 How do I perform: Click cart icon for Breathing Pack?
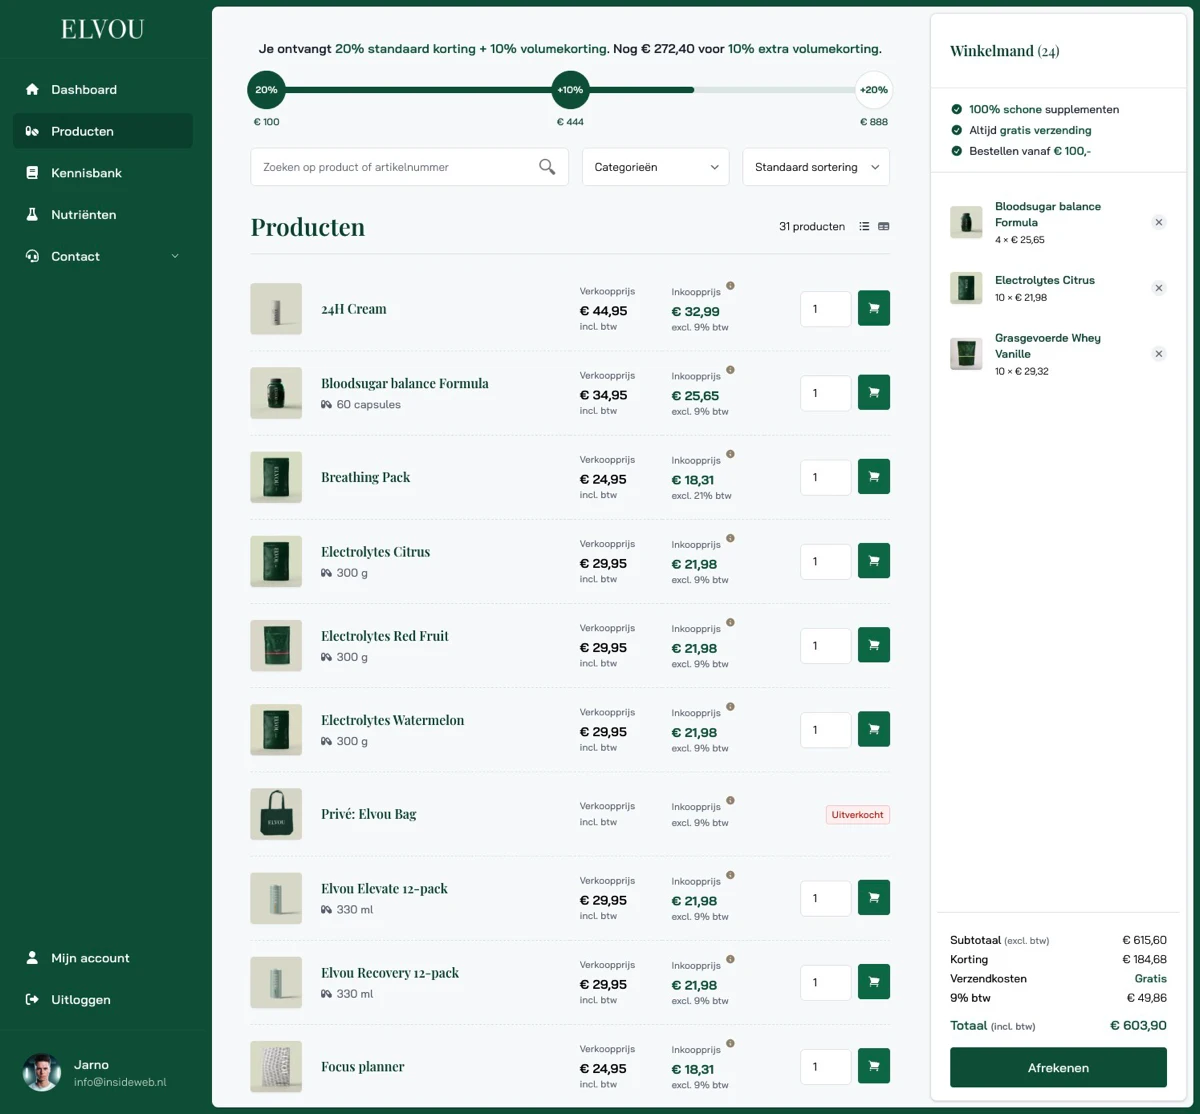(873, 477)
